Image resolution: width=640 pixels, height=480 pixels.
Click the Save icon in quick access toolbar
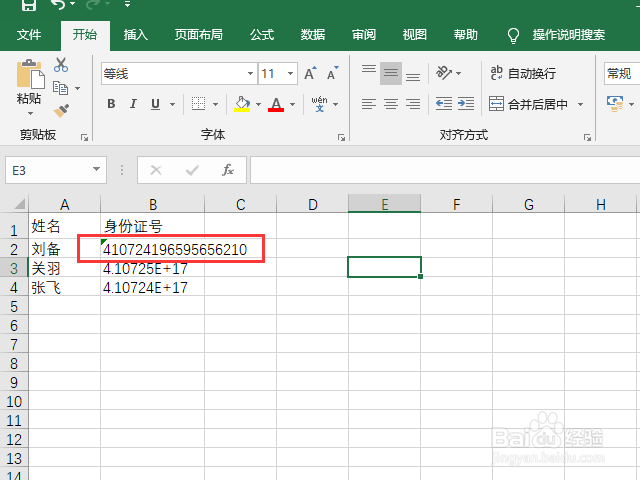pos(29,5)
